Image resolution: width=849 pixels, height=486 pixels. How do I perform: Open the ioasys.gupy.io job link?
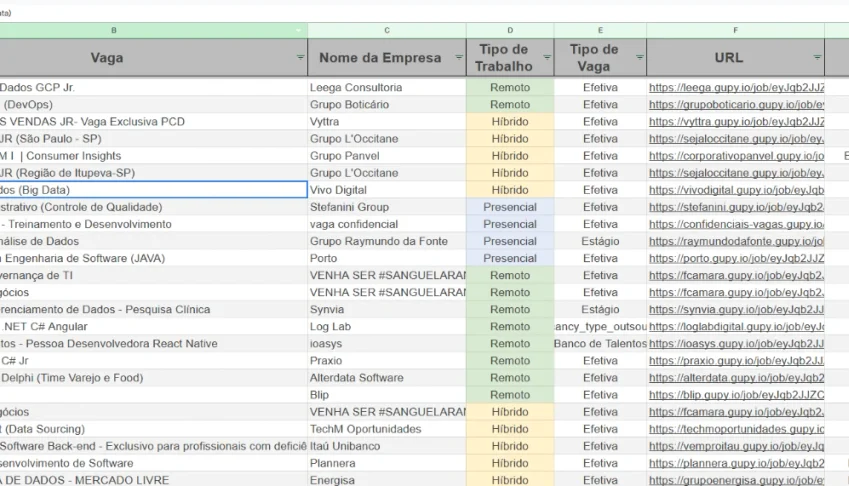pos(736,344)
